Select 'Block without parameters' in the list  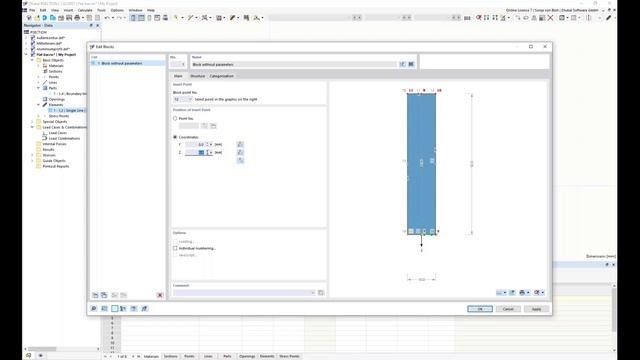[128, 63]
